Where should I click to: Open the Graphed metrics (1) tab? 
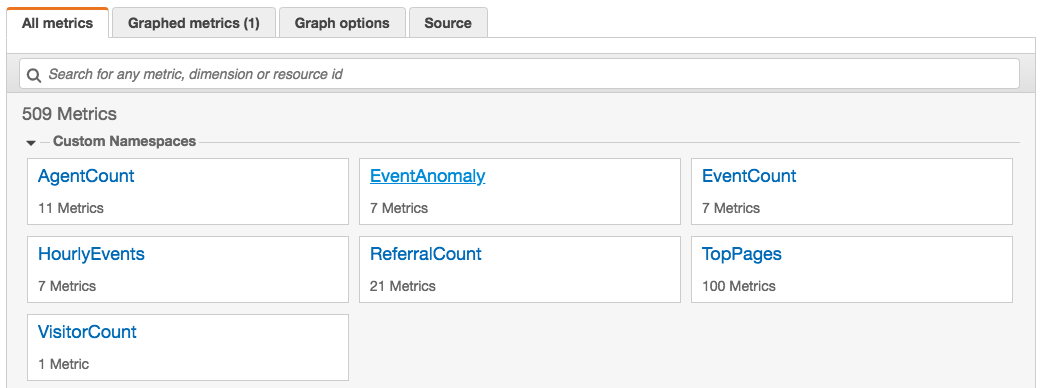[x=194, y=23]
